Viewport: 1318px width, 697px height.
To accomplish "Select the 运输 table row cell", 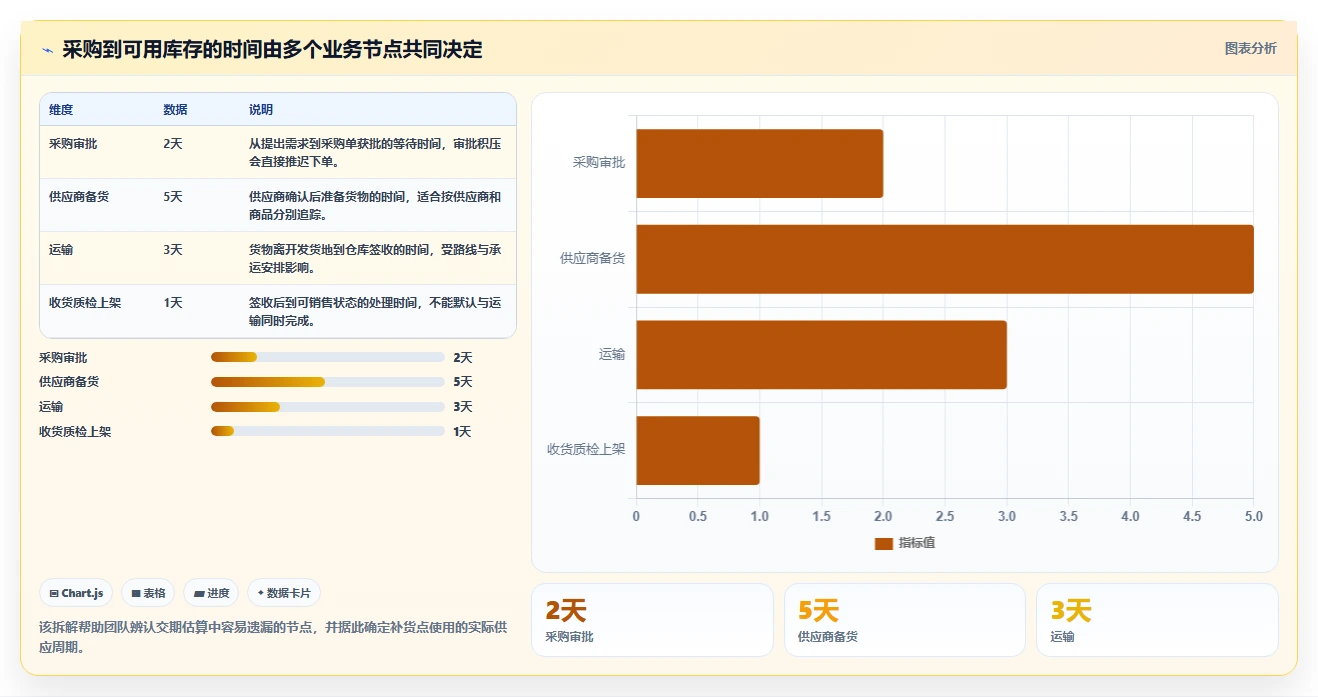I will 61,250.
